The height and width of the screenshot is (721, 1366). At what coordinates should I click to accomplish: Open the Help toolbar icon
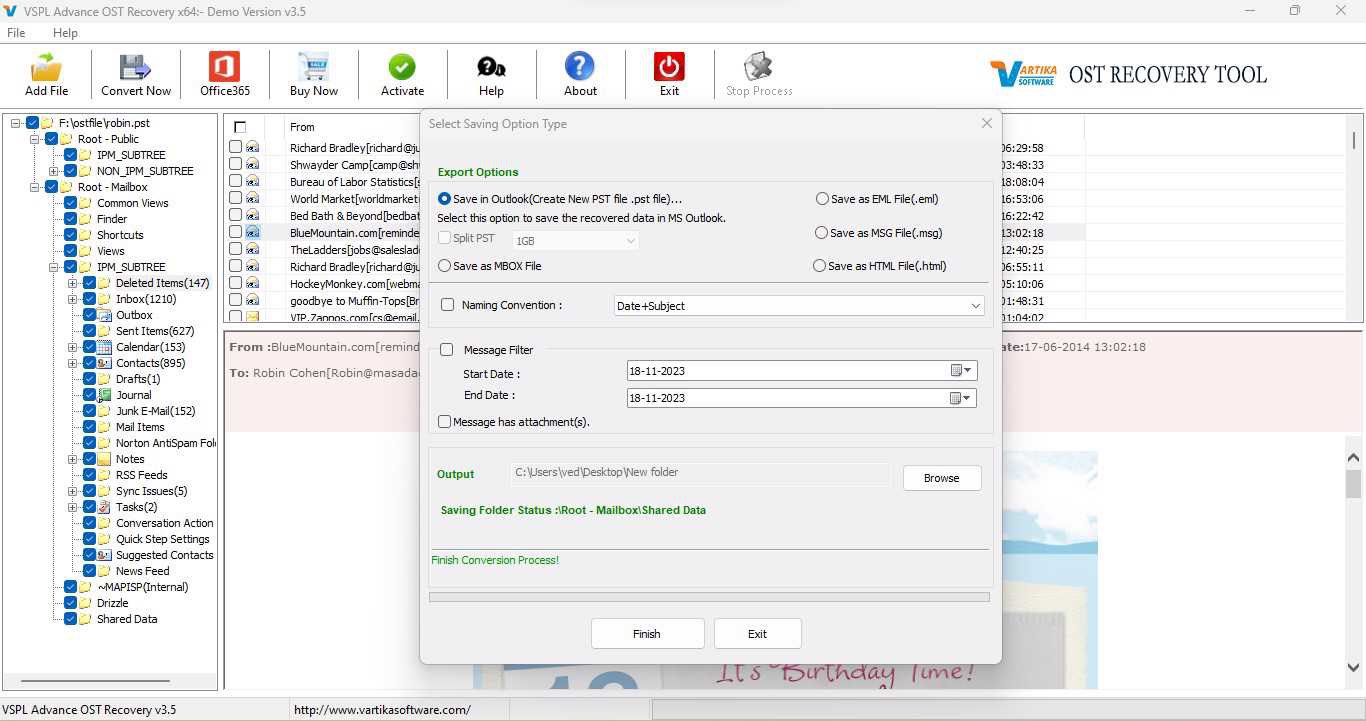(491, 67)
